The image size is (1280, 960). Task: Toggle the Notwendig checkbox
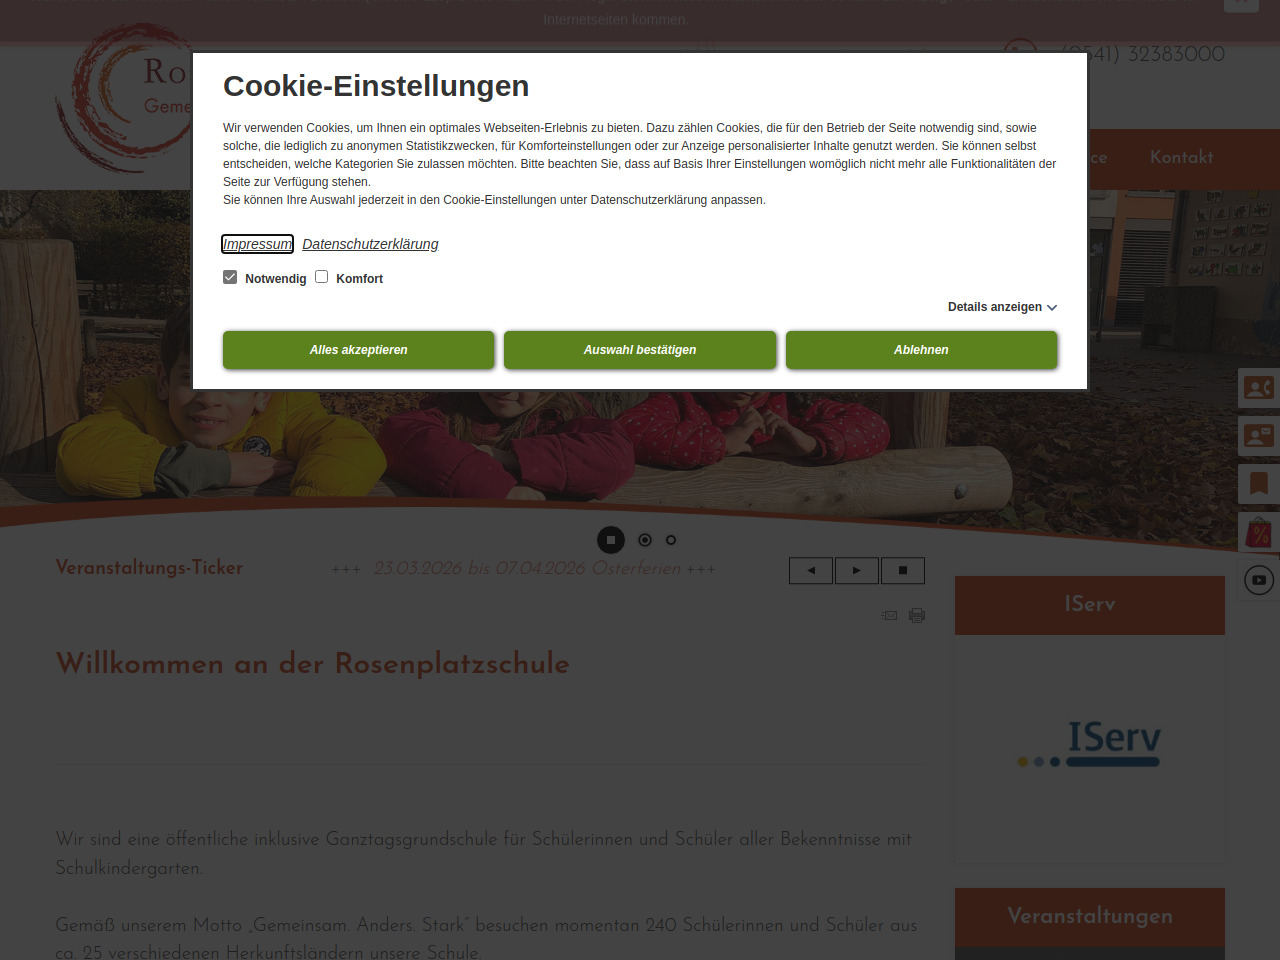pos(230,277)
